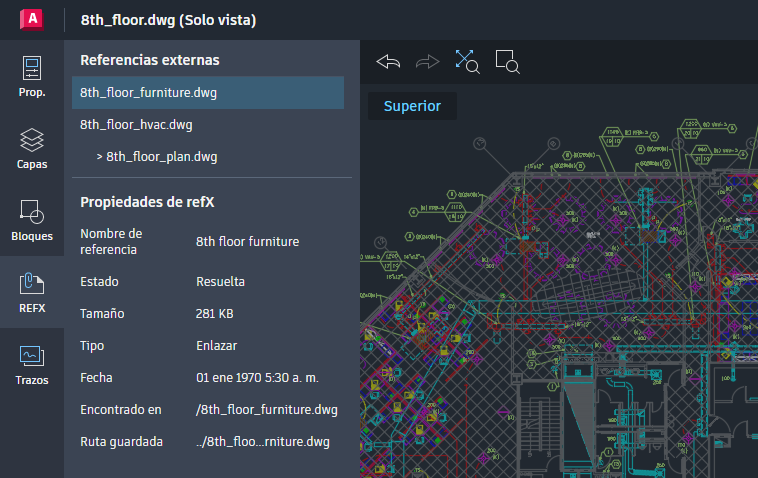
Task: Click the path '/8th_floor_furniture.dwg'
Action: (267, 410)
